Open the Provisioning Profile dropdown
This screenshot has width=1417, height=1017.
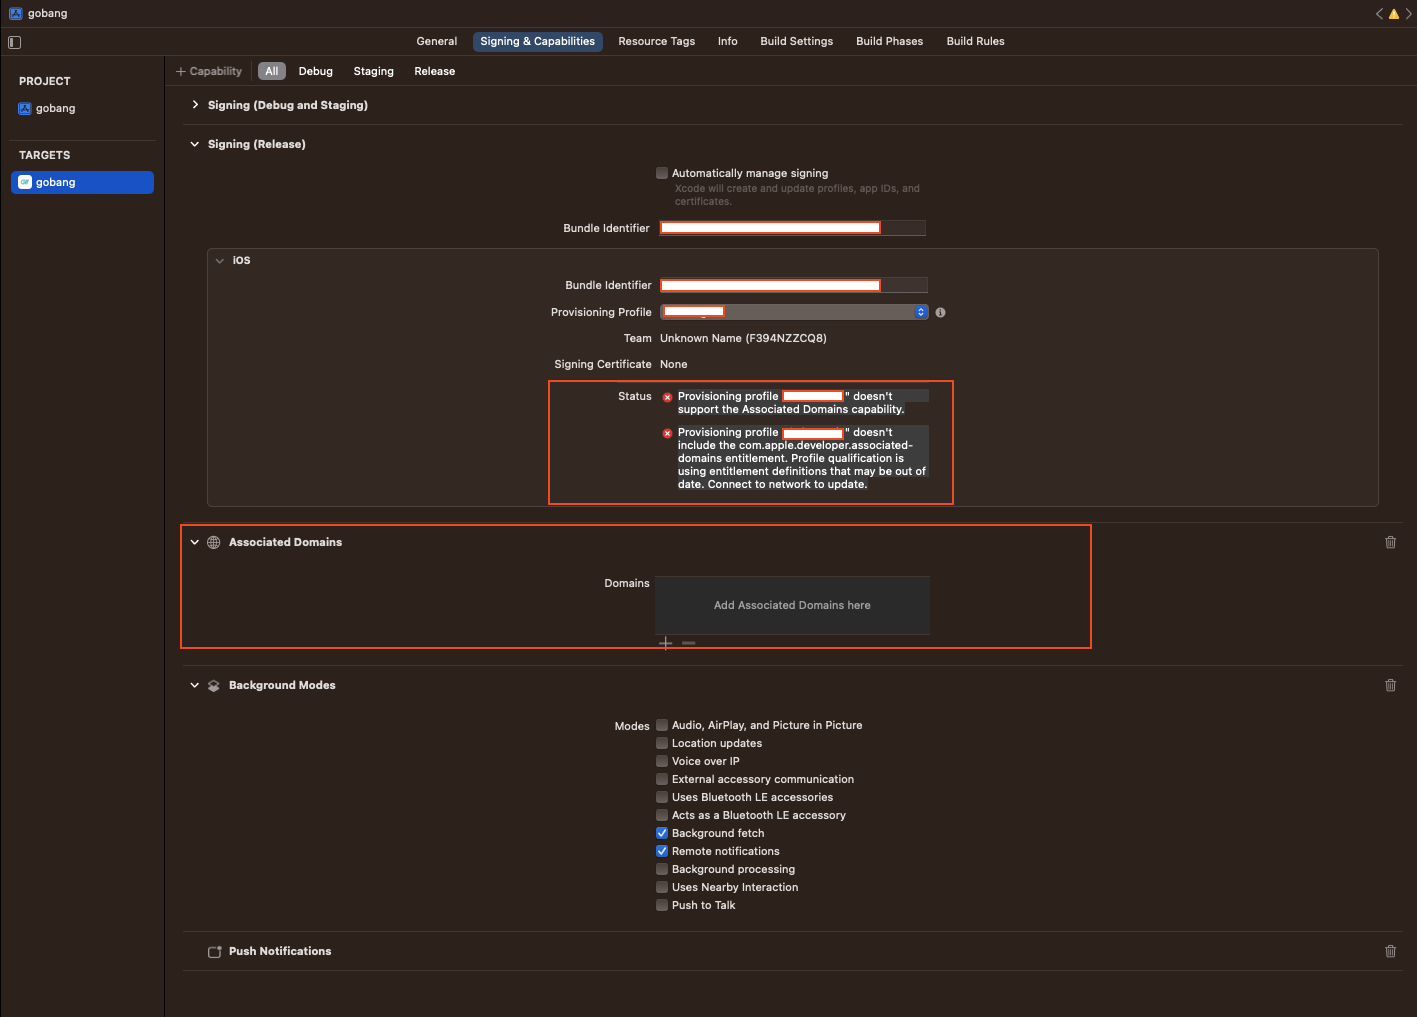(794, 312)
